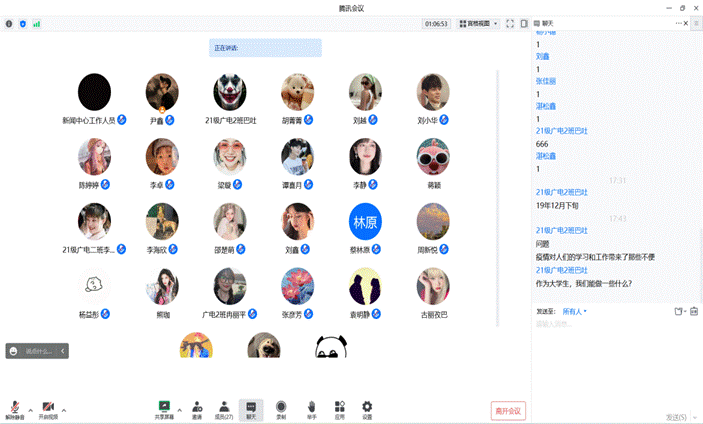Select the joker avatar 21级广电2班巴吐
The width and height of the screenshot is (703, 424).
[230, 92]
